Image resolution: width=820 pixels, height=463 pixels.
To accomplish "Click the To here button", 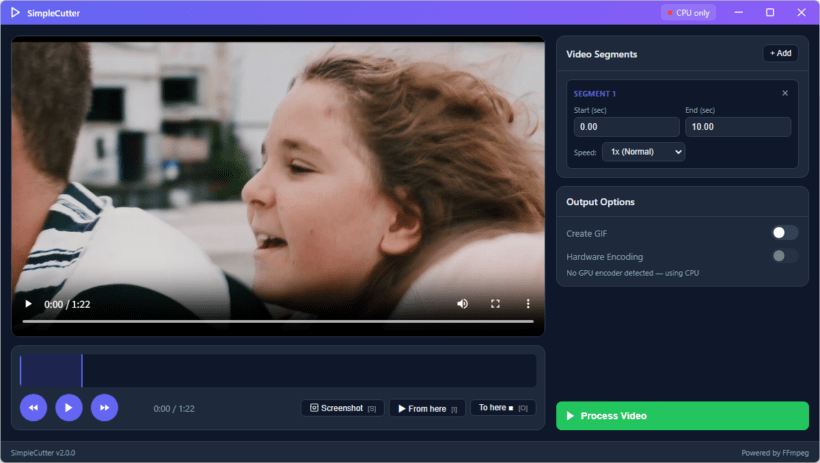I will click(x=503, y=408).
